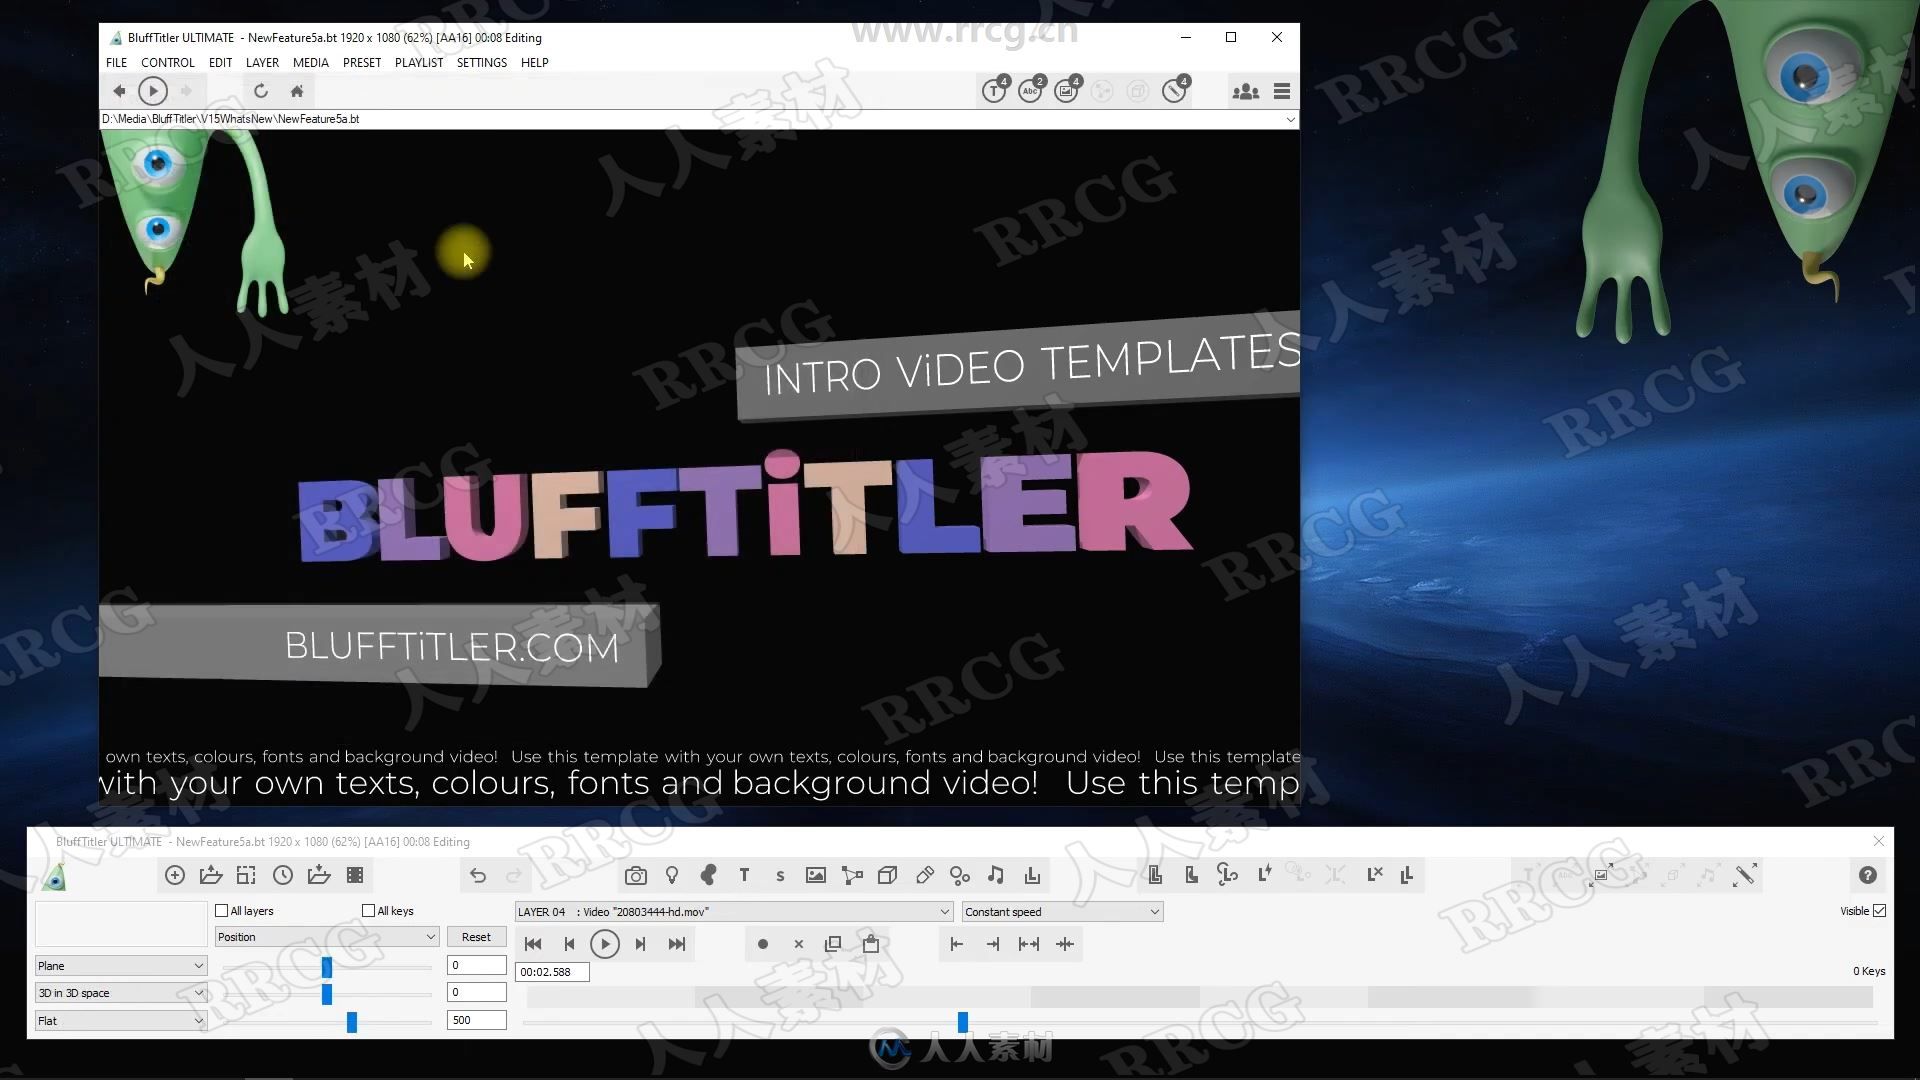Click the timeline playhead marker
Screen dimensions: 1920x1080
tap(963, 1022)
